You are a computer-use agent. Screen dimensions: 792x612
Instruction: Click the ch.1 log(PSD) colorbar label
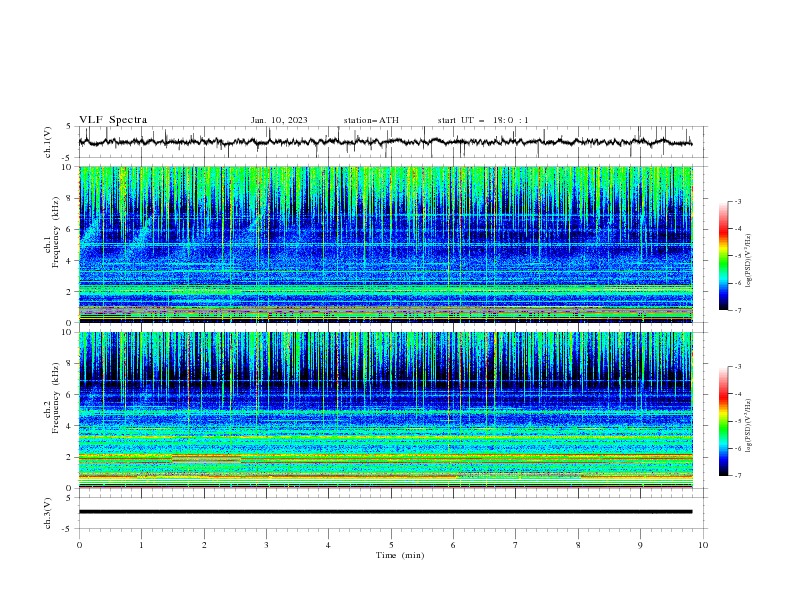coord(749,261)
